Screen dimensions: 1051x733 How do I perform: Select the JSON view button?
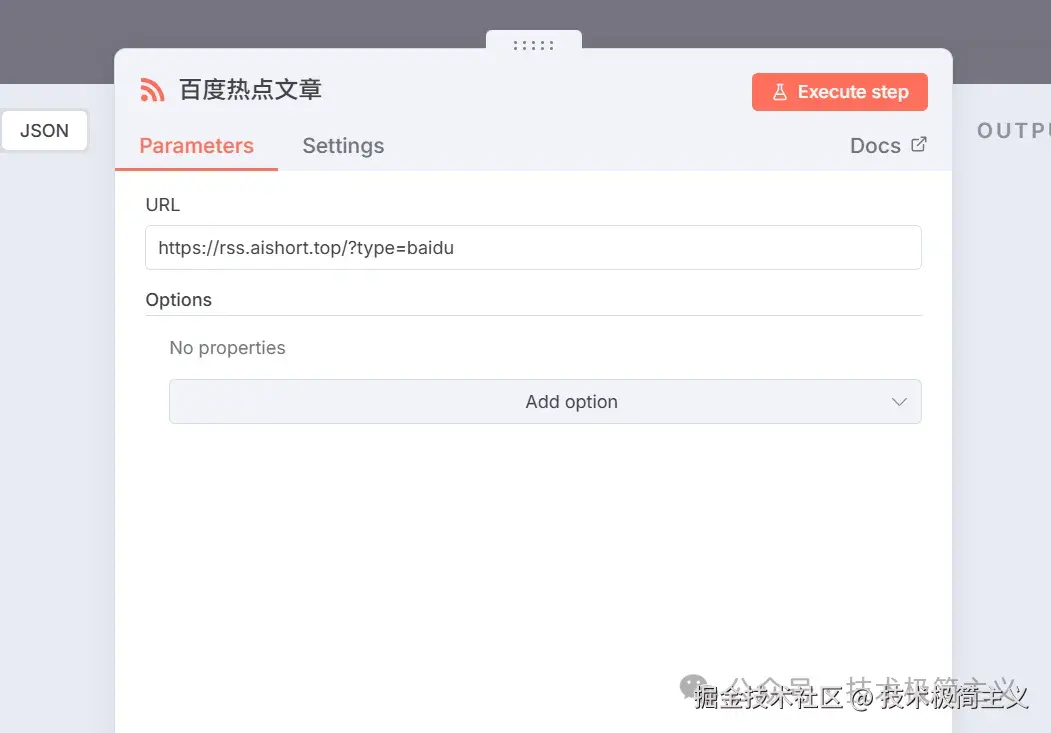tap(44, 131)
